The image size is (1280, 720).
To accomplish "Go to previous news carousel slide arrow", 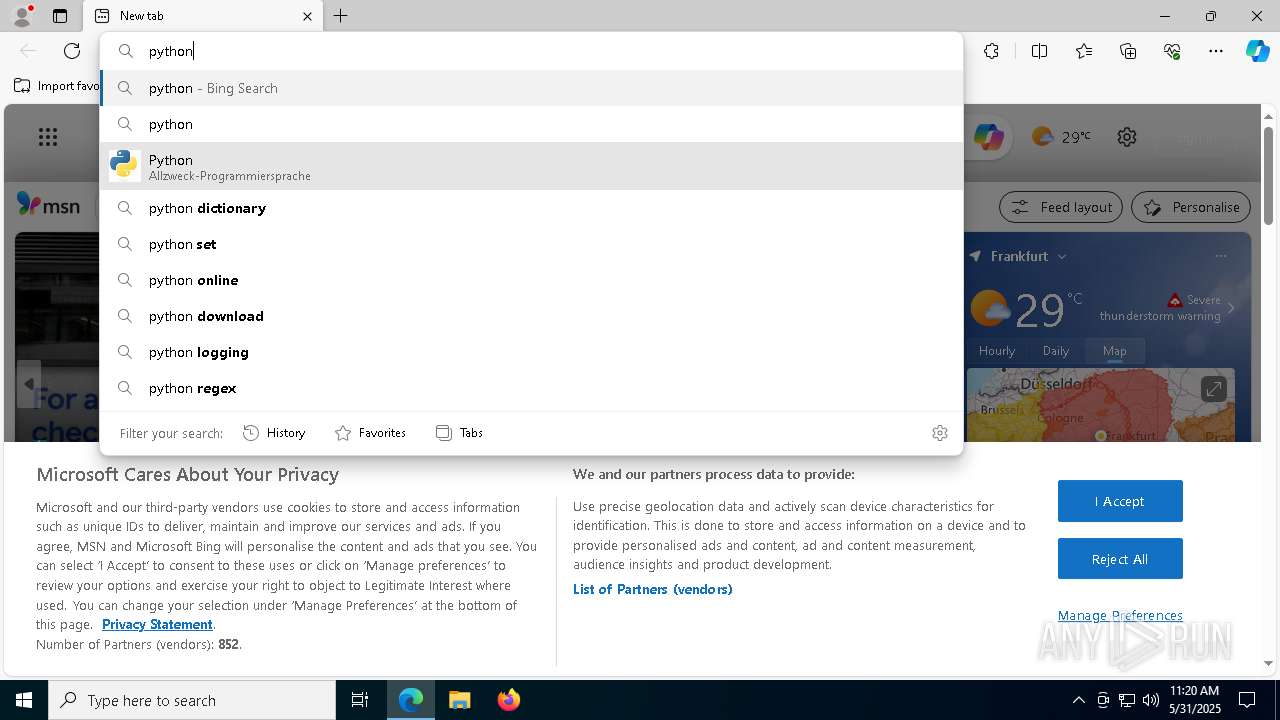I will [28, 384].
